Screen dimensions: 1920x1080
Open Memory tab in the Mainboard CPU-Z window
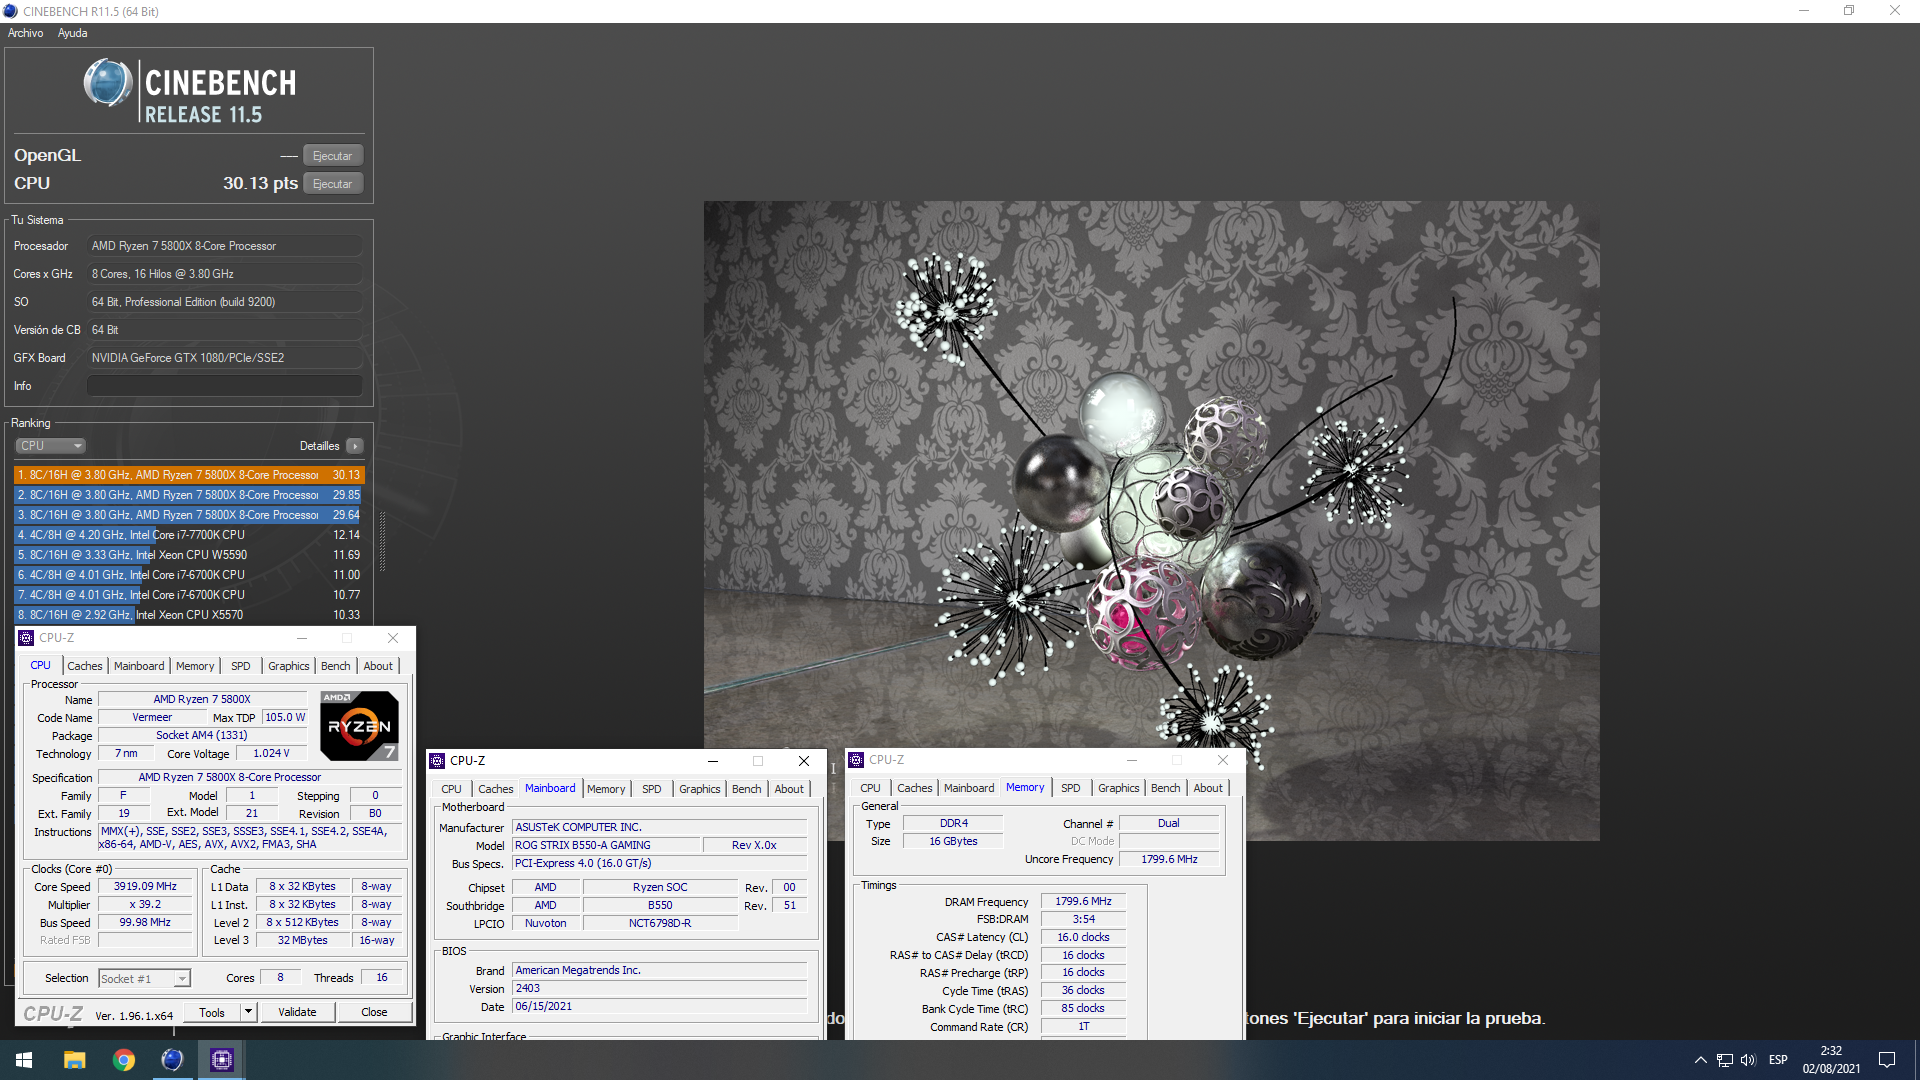click(x=606, y=789)
